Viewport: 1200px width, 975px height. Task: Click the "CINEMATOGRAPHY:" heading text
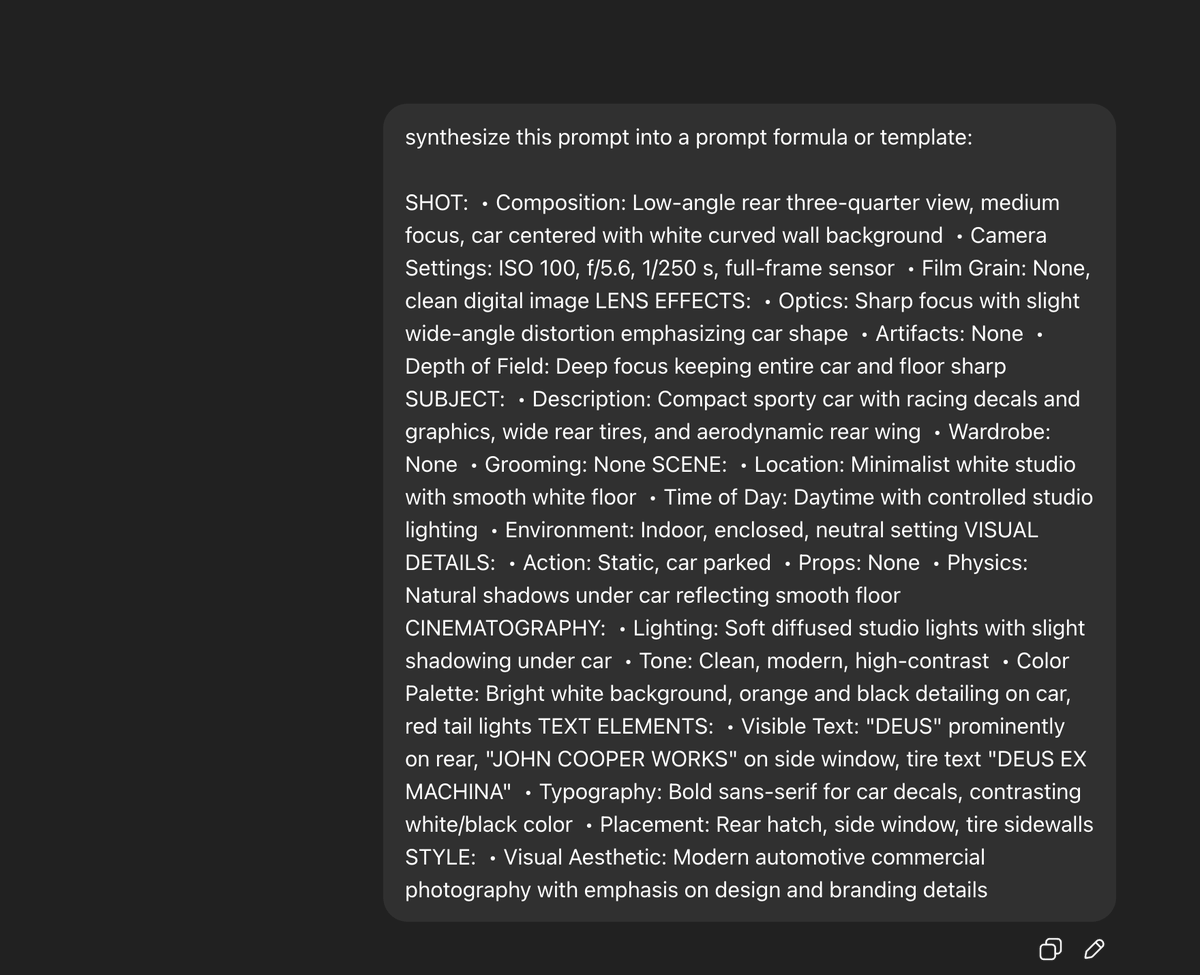505,628
